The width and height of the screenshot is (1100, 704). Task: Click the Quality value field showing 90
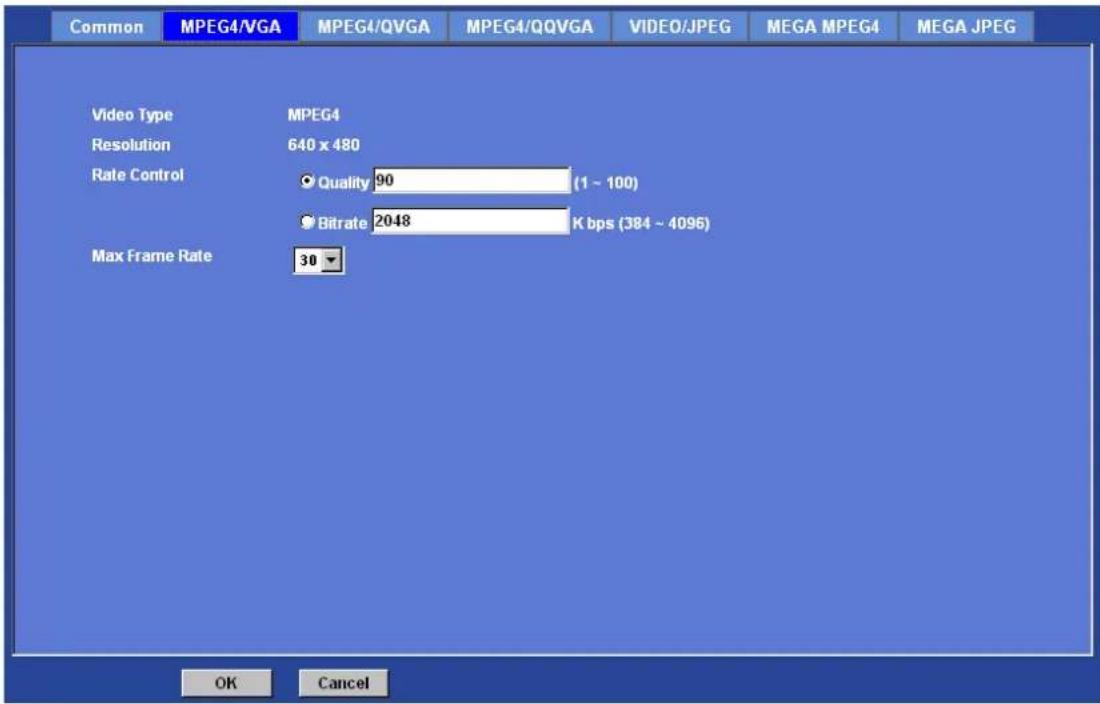[x=471, y=180]
